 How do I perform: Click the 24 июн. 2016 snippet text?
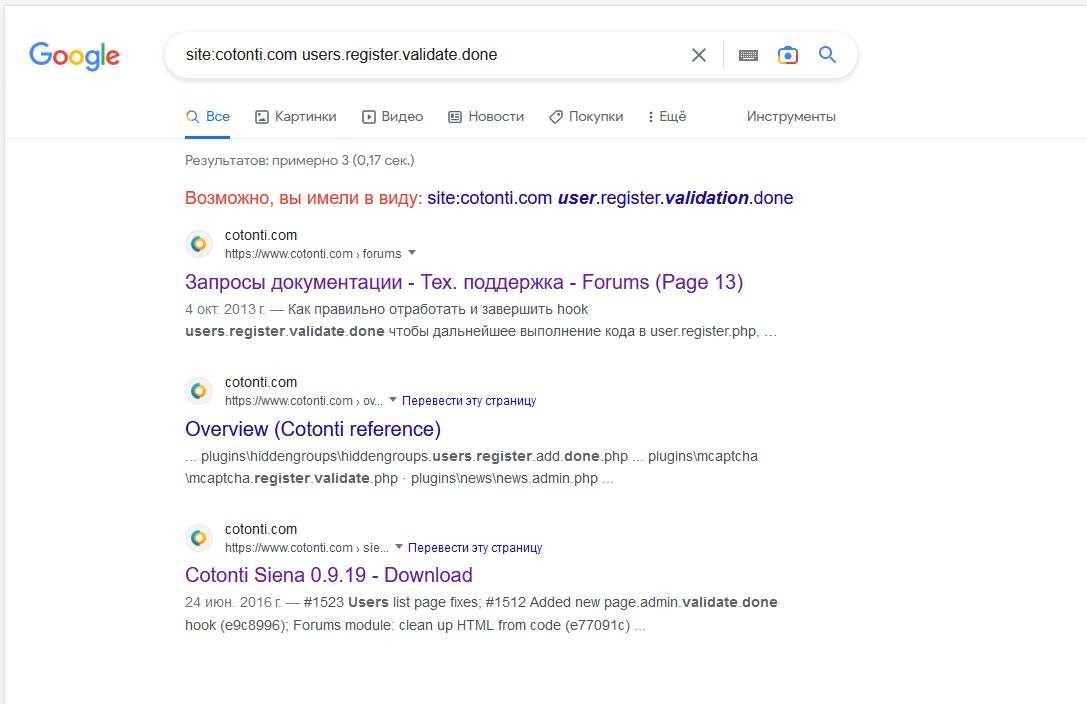pyautogui.click(x=480, y=613)
